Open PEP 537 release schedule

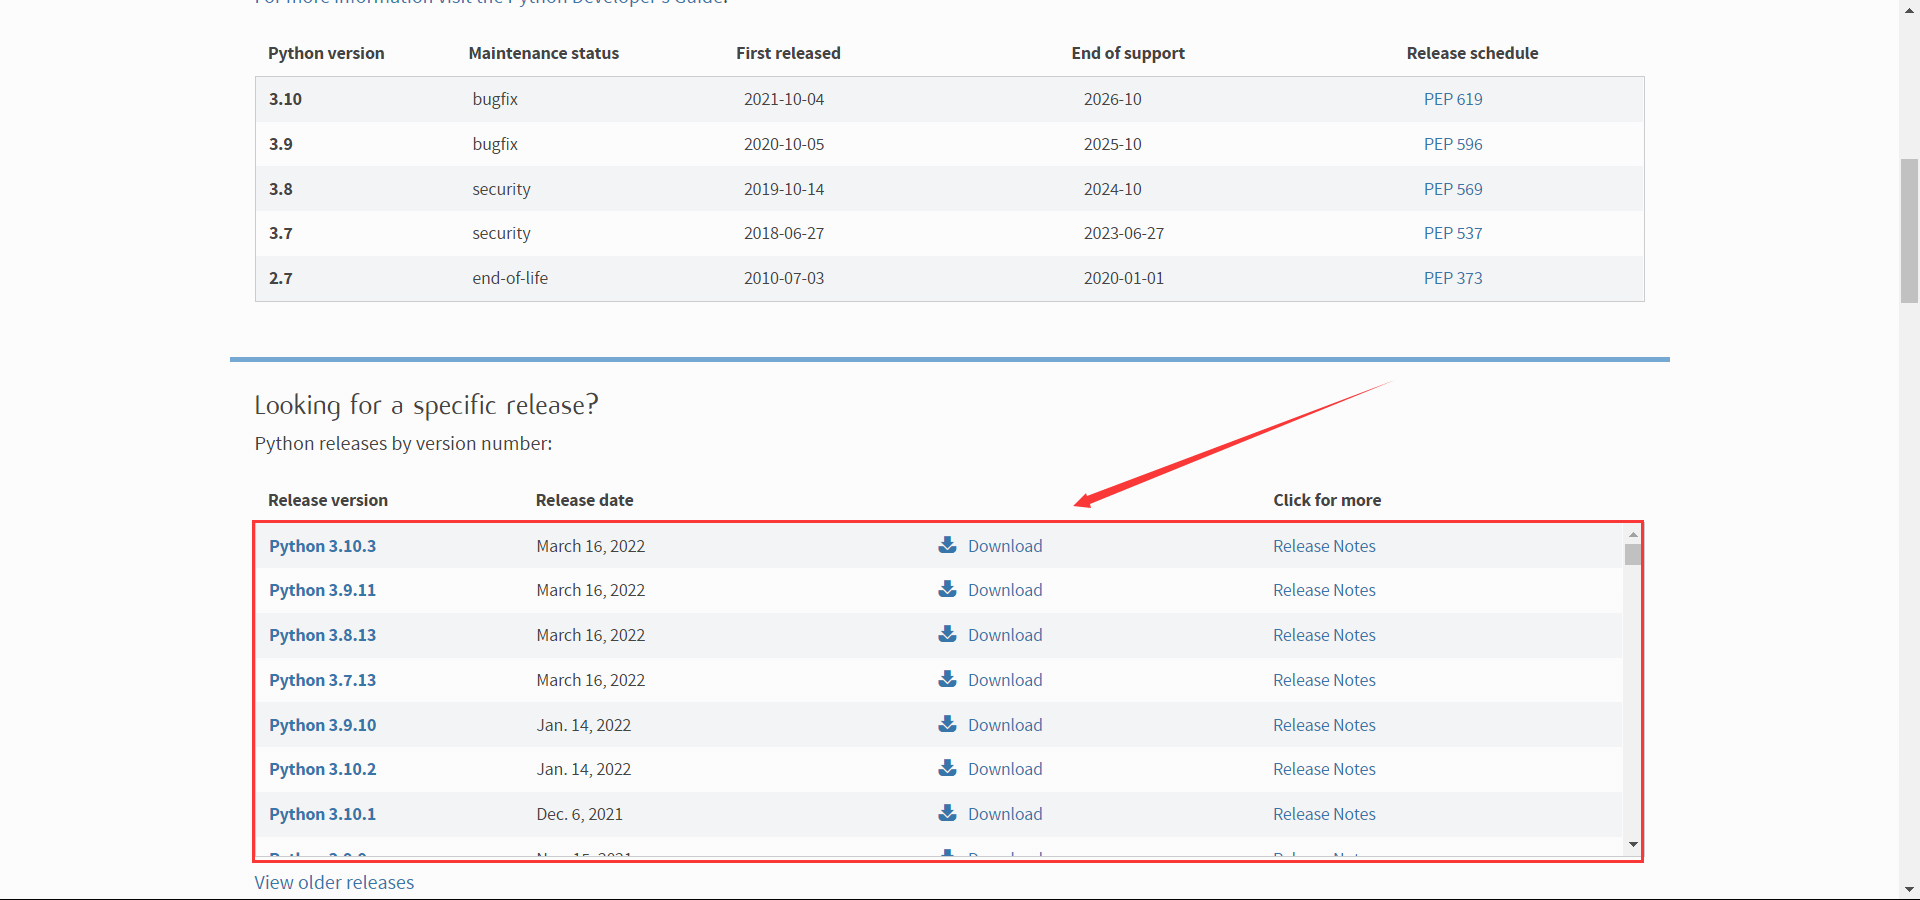1453,233
